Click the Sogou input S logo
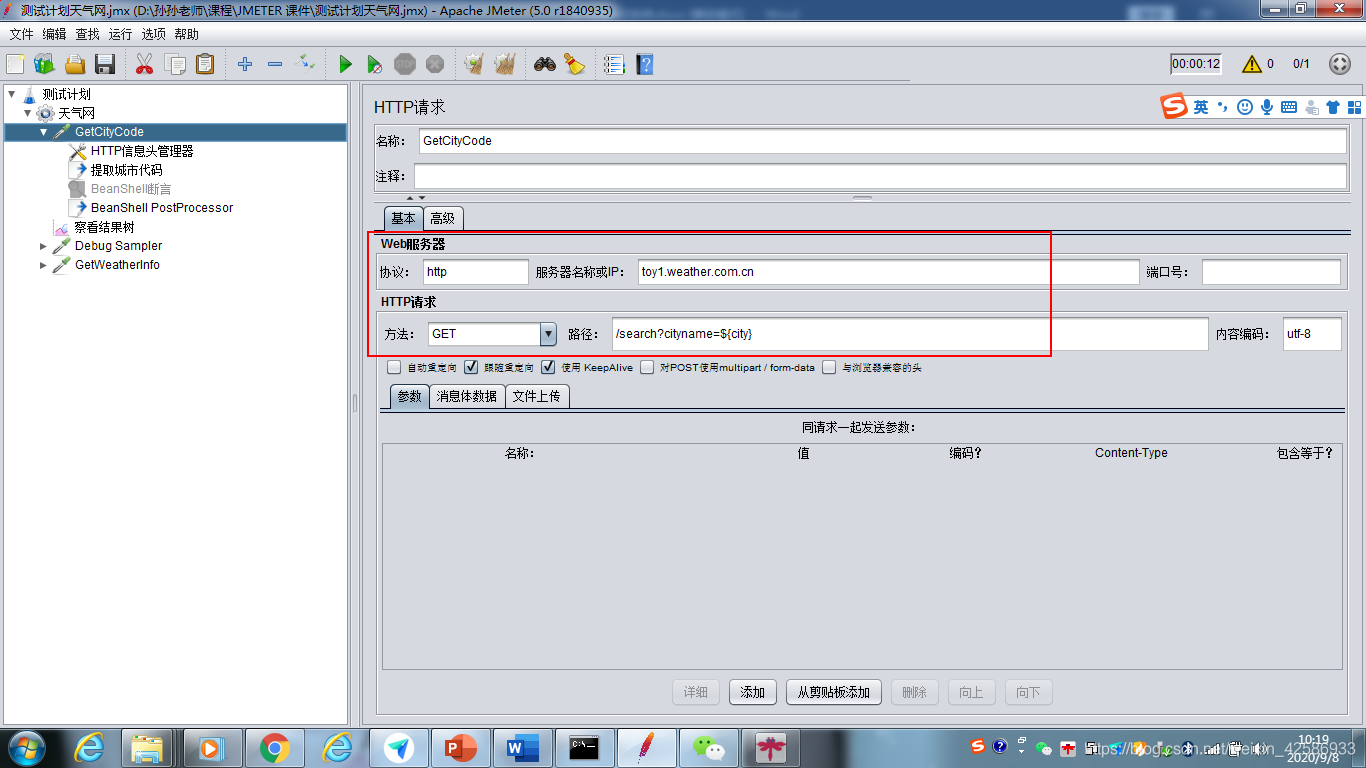1366x768 pixels. click(x=1174, y=107)
